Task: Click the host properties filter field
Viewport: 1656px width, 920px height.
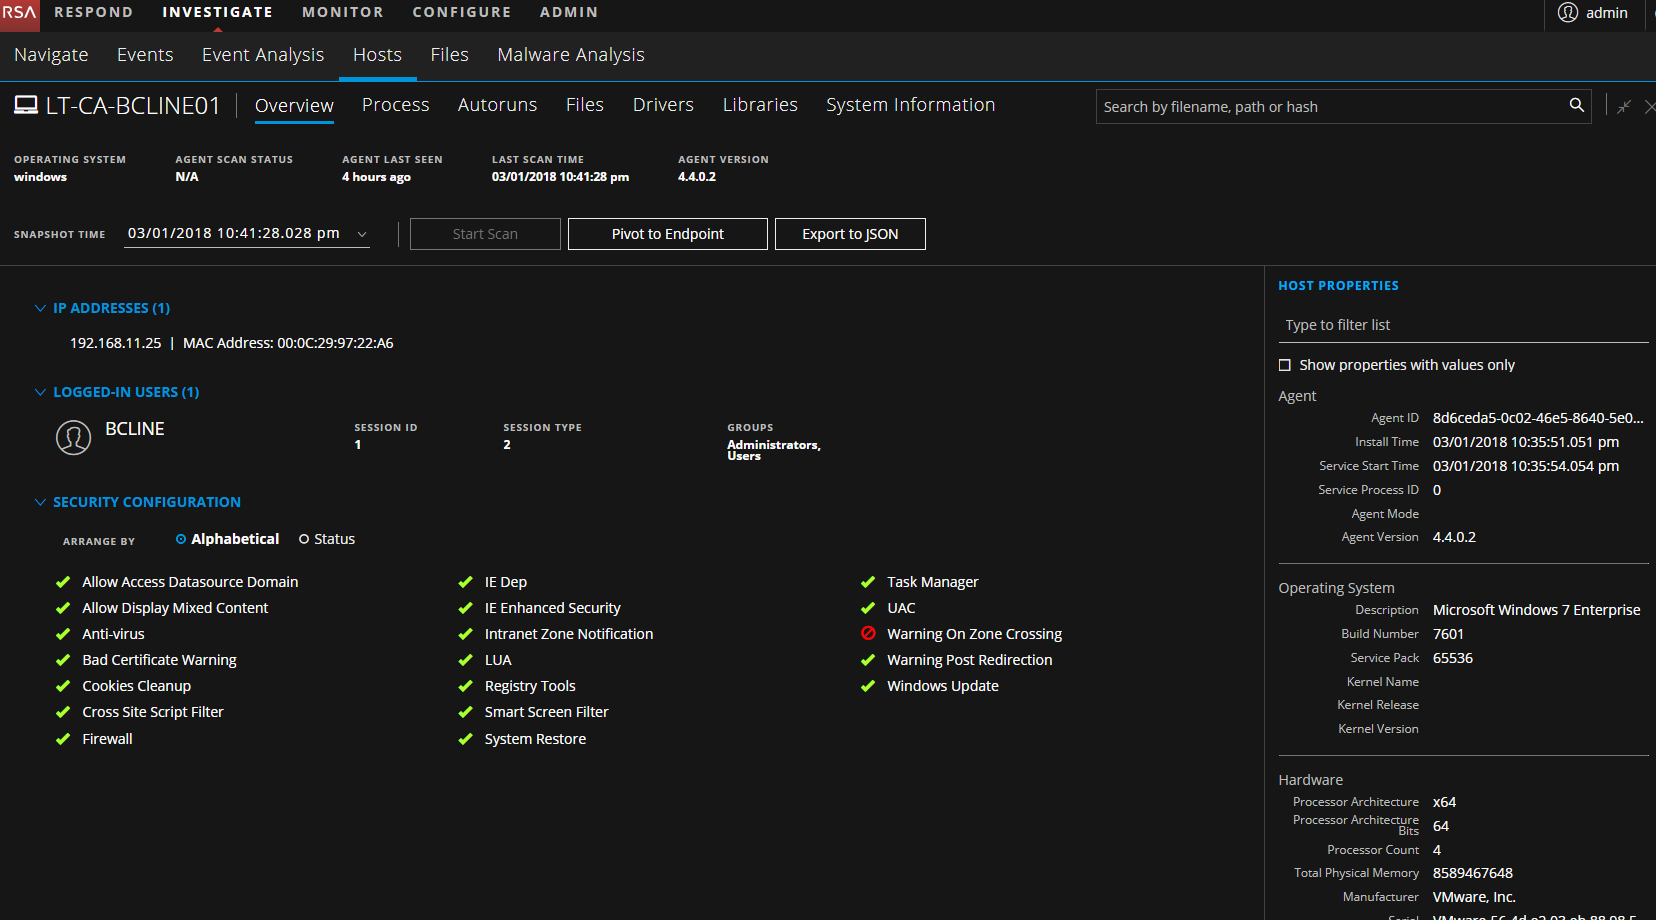Action: [1460, 325]
